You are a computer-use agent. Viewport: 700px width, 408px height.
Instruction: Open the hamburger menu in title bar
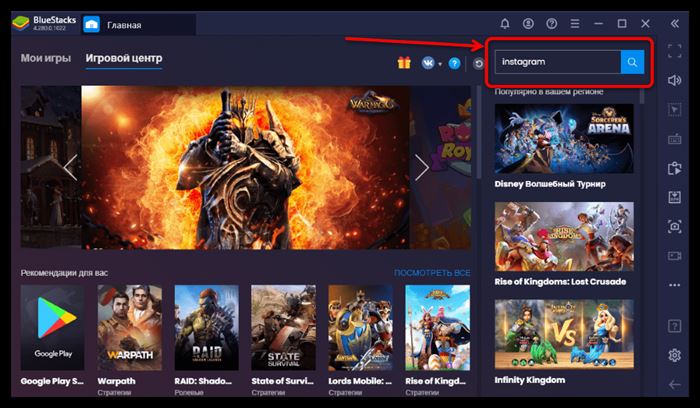pyautogui.click(x=575, y=24)
